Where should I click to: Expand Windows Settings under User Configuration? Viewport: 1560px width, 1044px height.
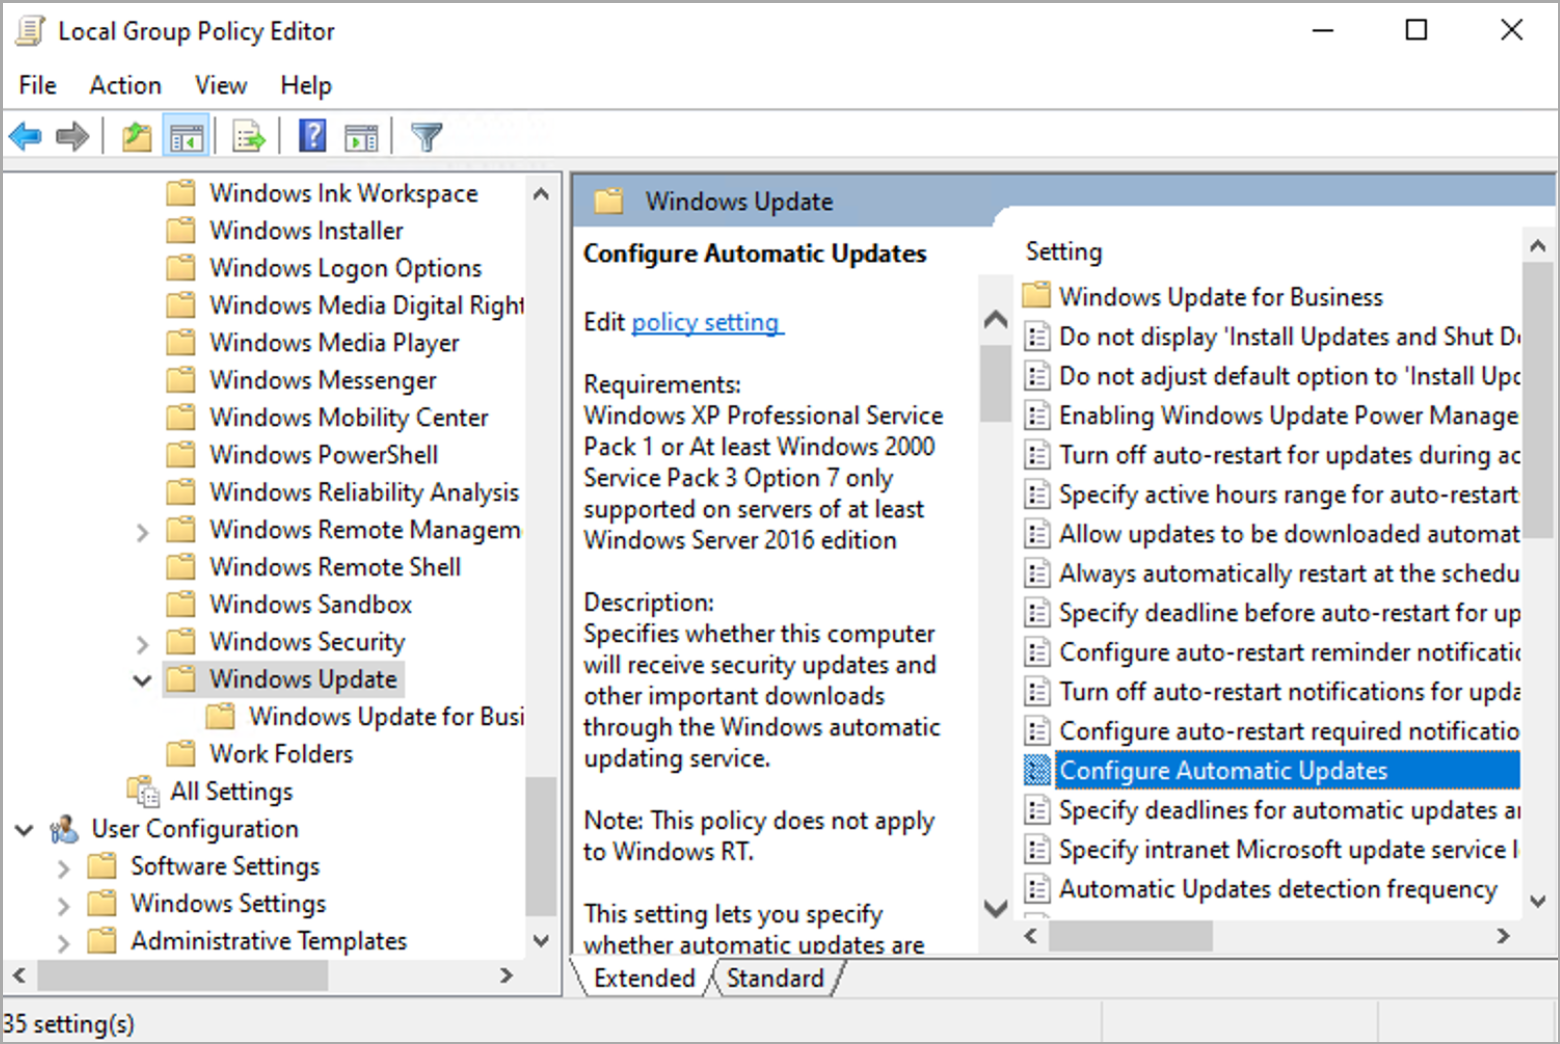[64, 906]
